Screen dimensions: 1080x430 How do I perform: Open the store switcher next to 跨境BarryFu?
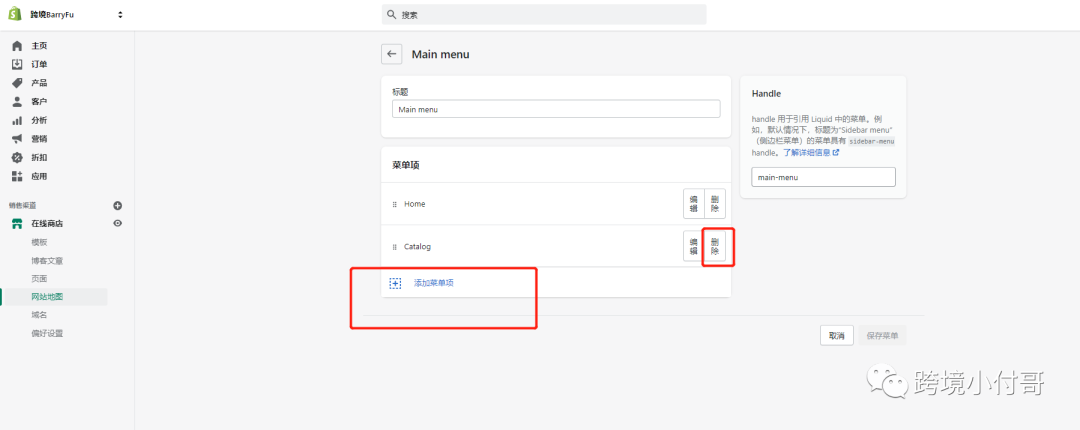coord(121,14)
